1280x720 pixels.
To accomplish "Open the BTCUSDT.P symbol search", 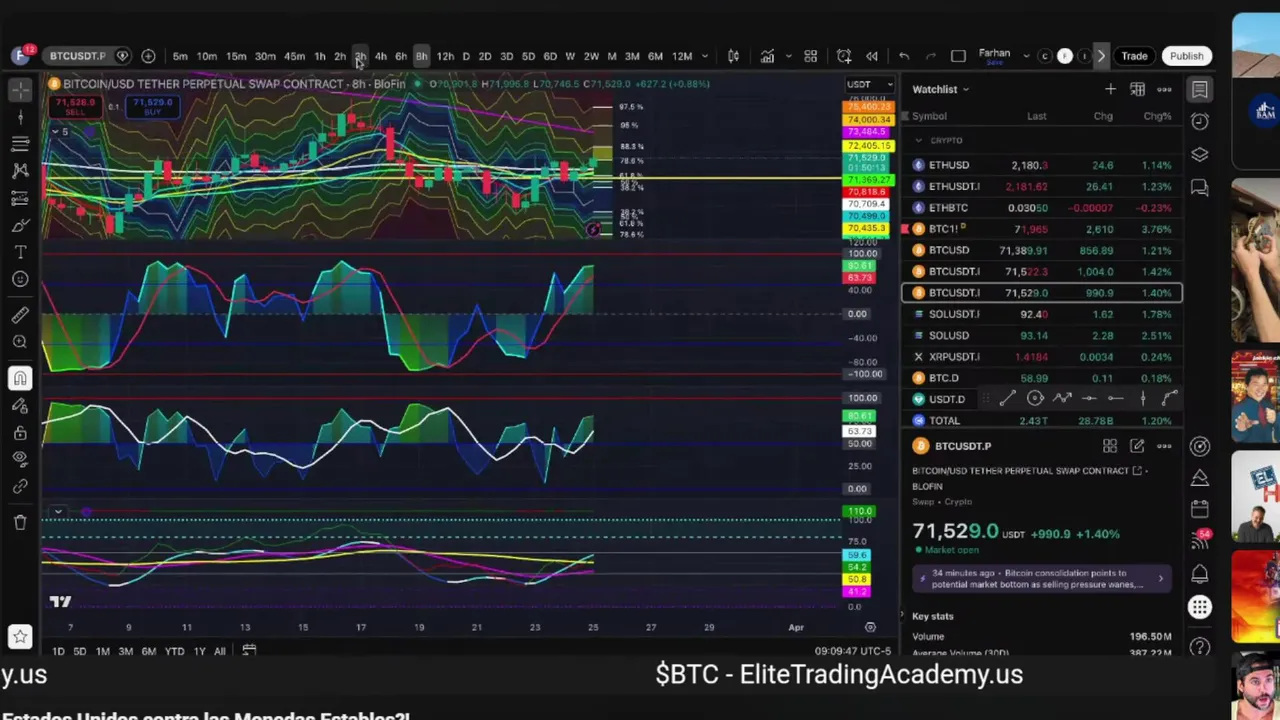I will point(78,56).
